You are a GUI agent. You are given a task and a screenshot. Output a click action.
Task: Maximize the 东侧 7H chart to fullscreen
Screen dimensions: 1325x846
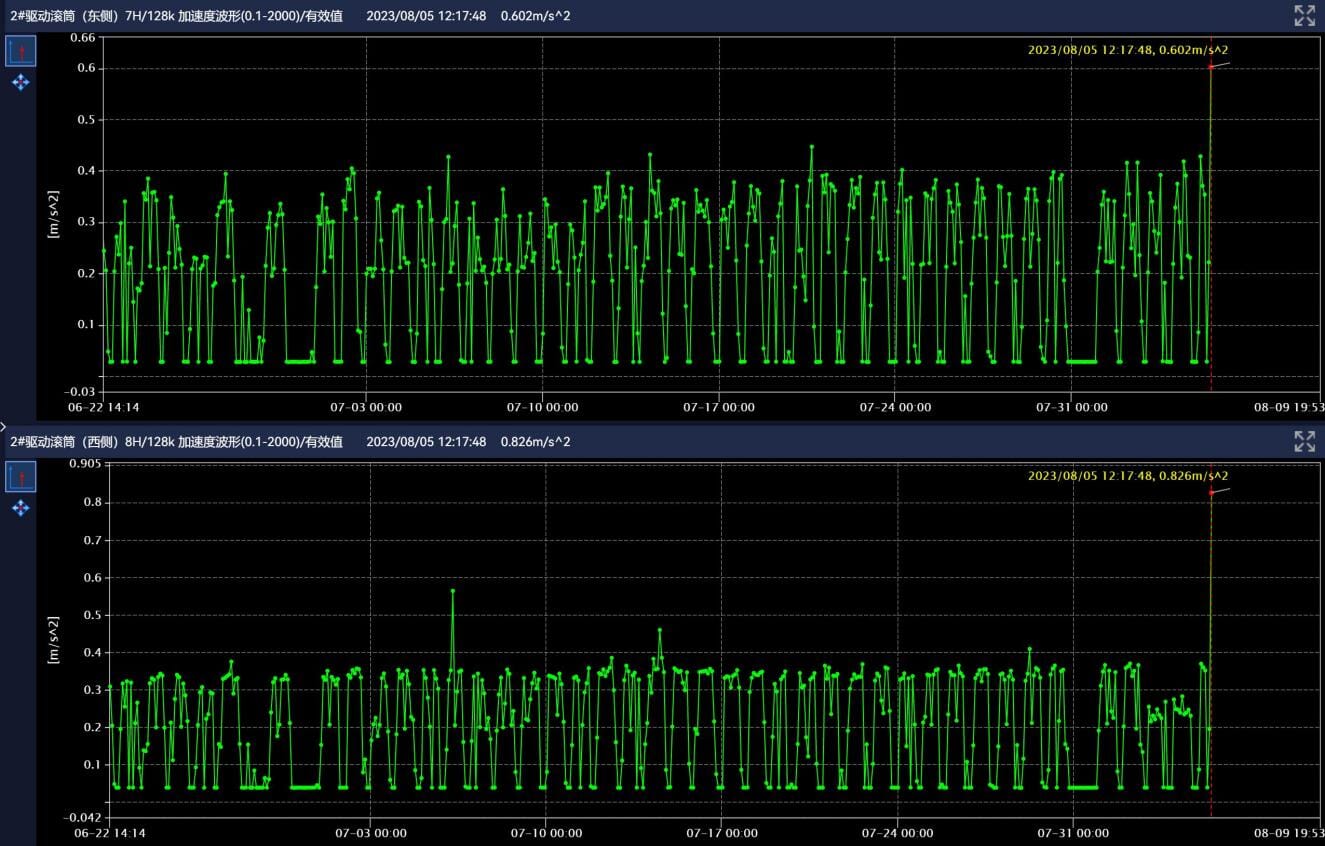1304,15
